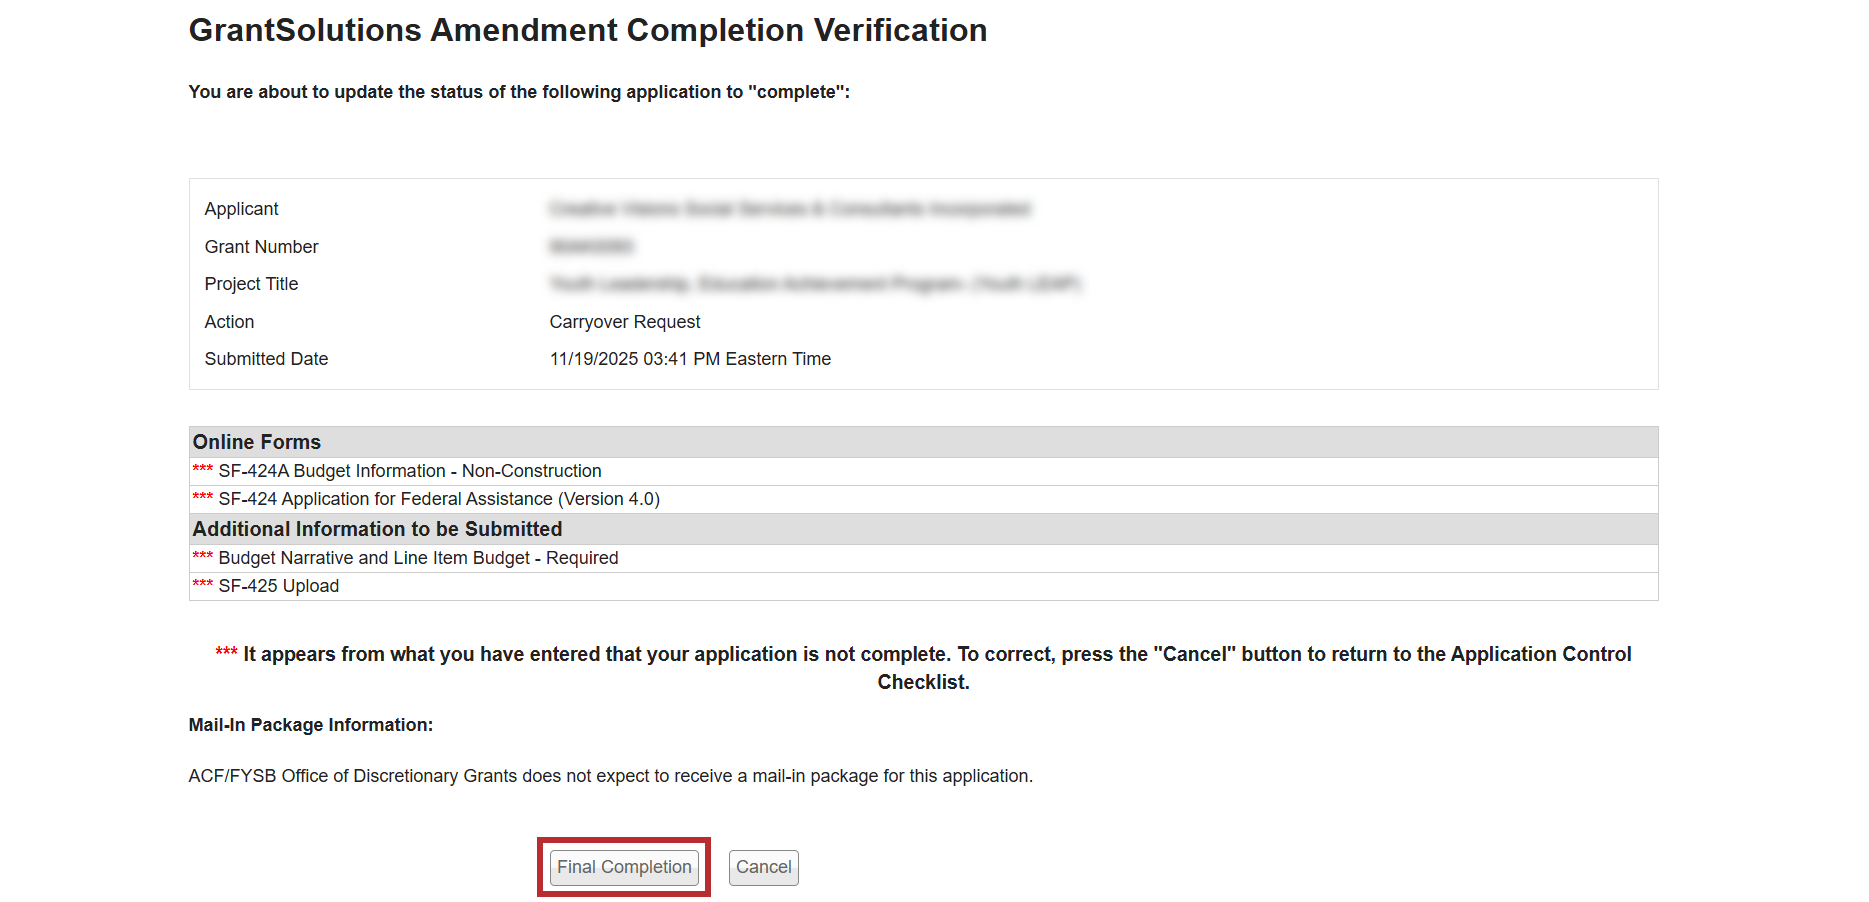Click the Project Title field label
The width and height of the screenshot is (1869, 902).
pos(252,284)
